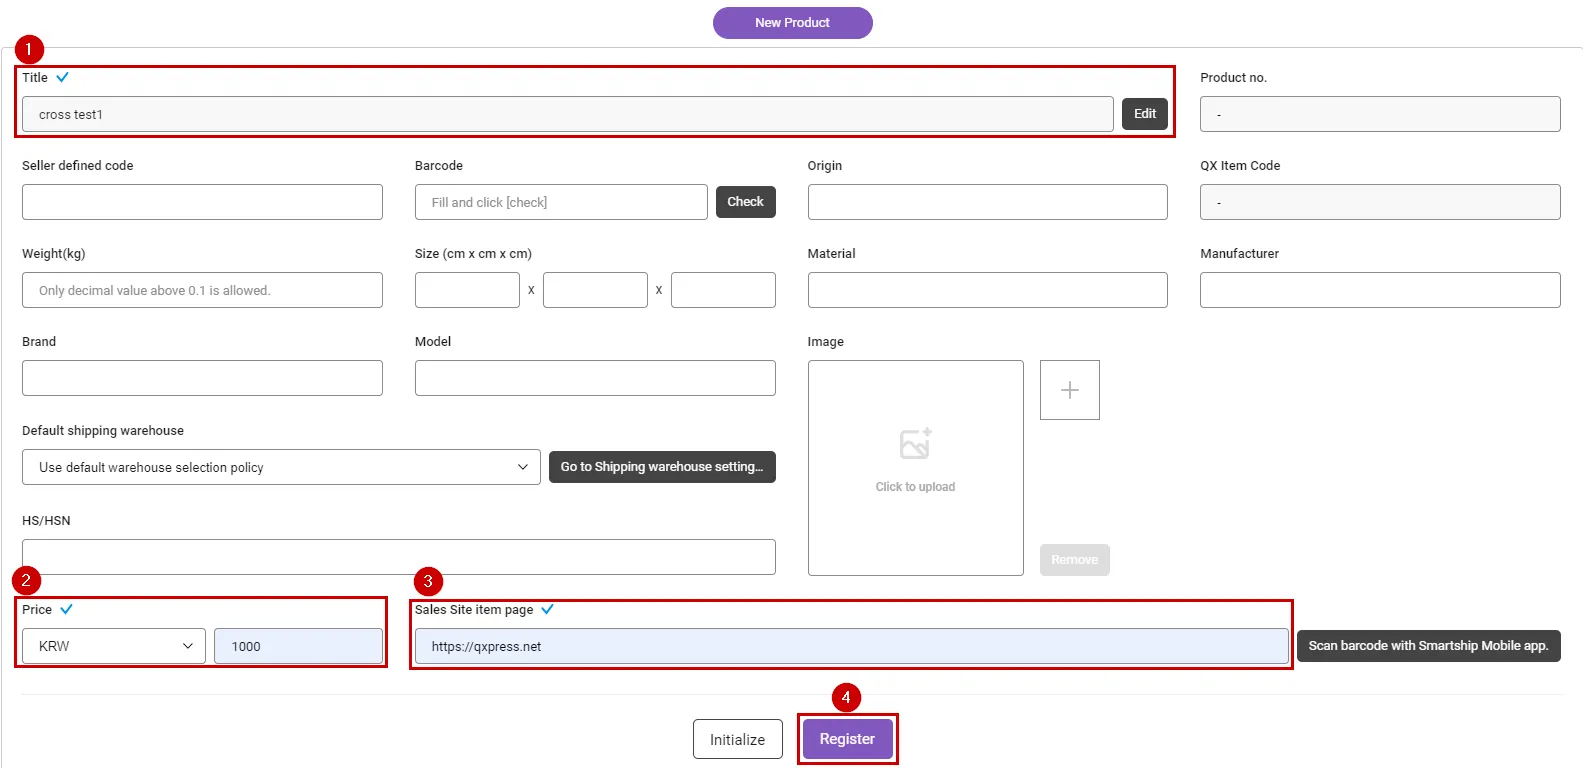
Task: Click the Initialize button
Action: (x=738, y=740)
